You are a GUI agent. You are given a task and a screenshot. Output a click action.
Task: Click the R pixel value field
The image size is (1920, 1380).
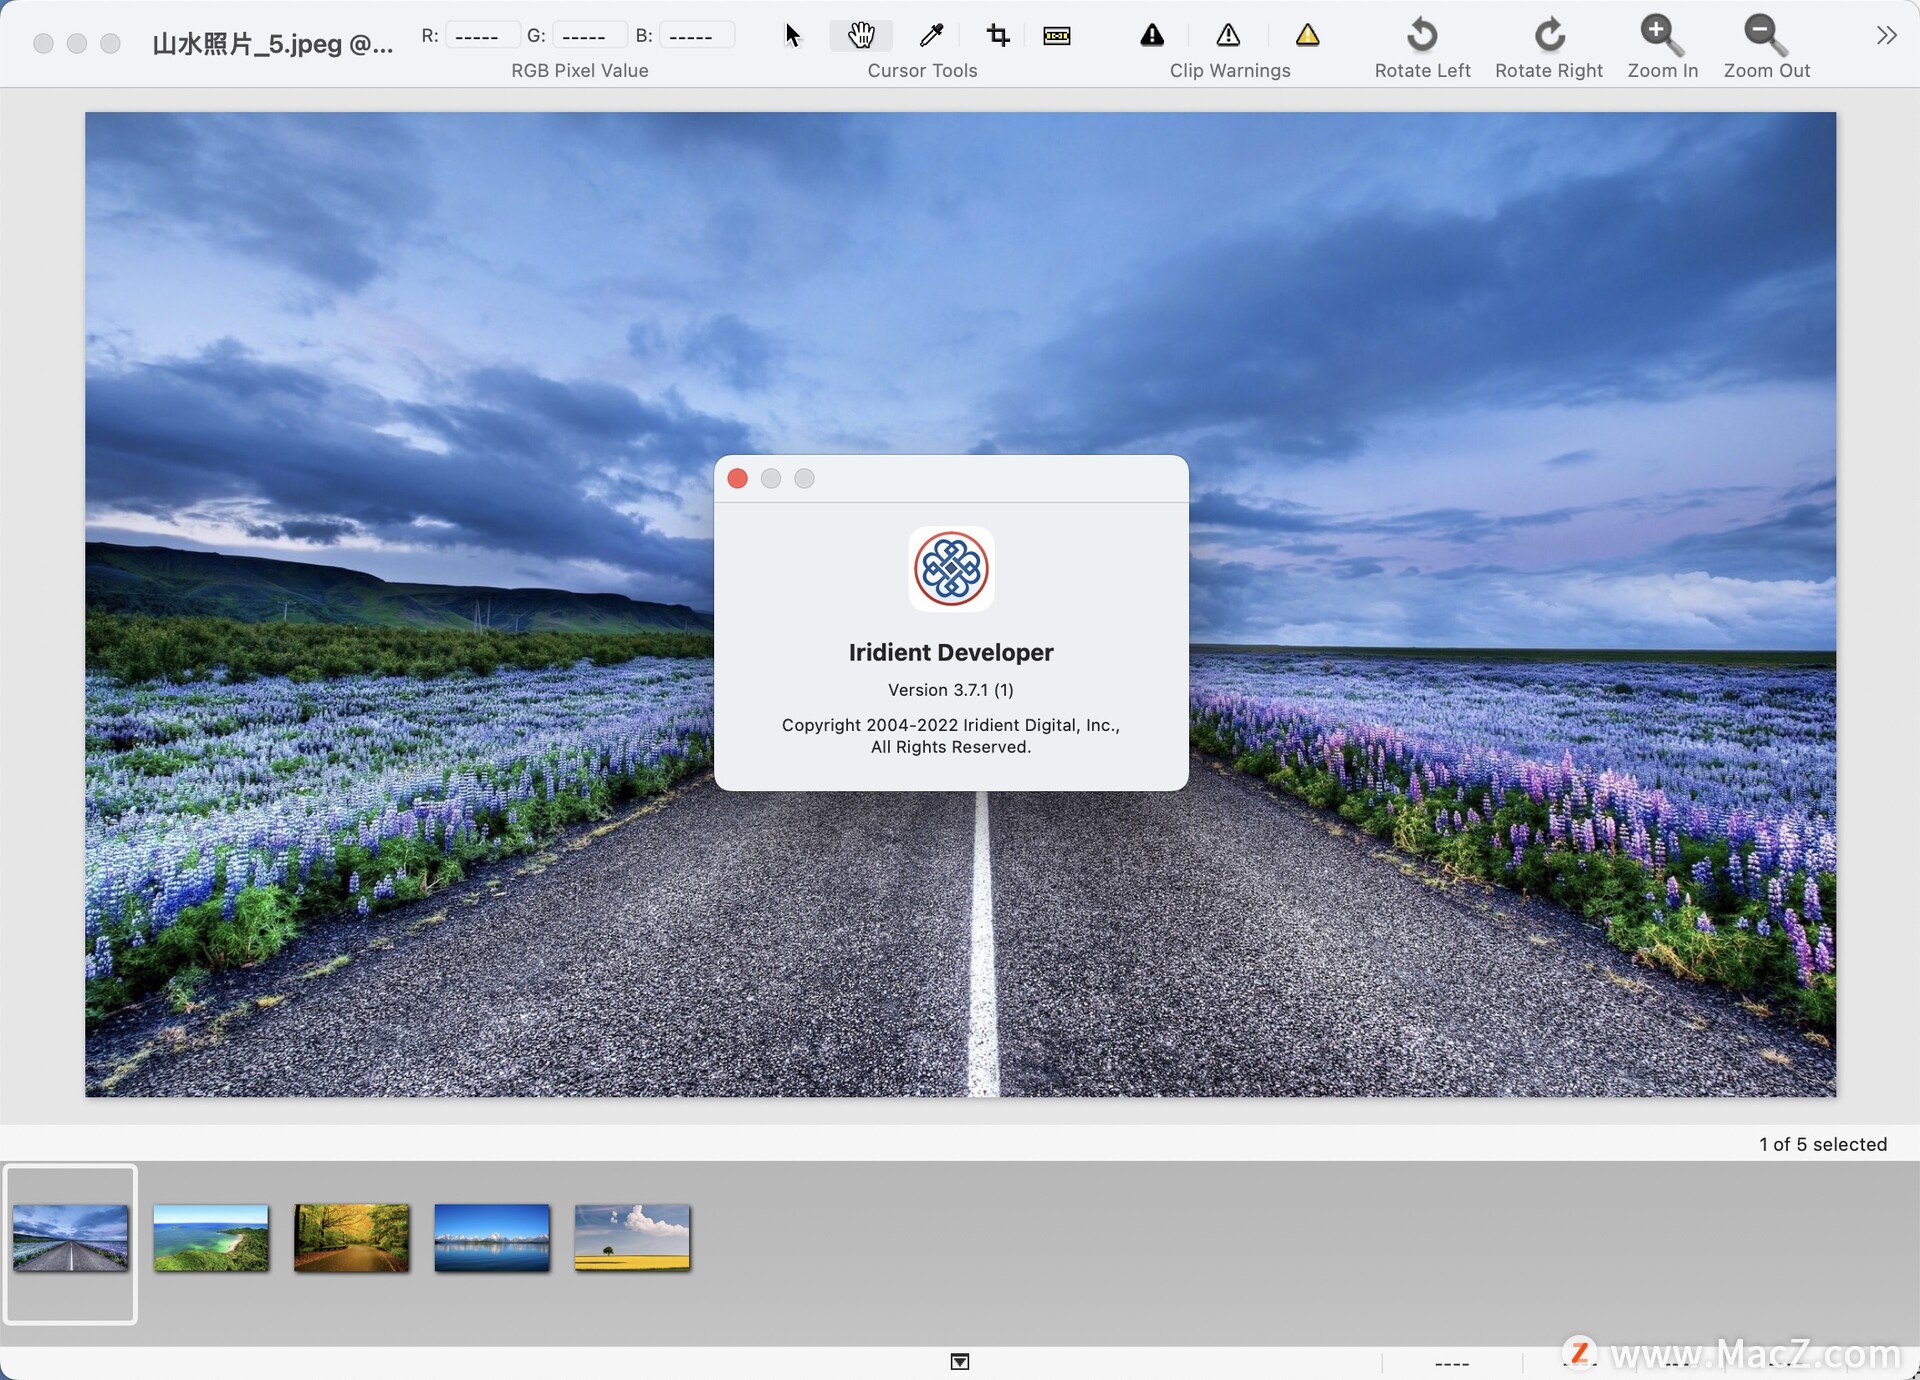[x=481, y=36]
